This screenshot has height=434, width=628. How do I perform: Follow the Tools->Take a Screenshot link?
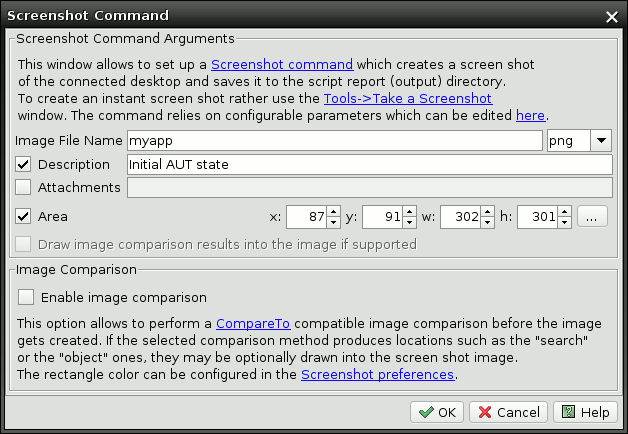pyautogui.click(x=407, y=98)
